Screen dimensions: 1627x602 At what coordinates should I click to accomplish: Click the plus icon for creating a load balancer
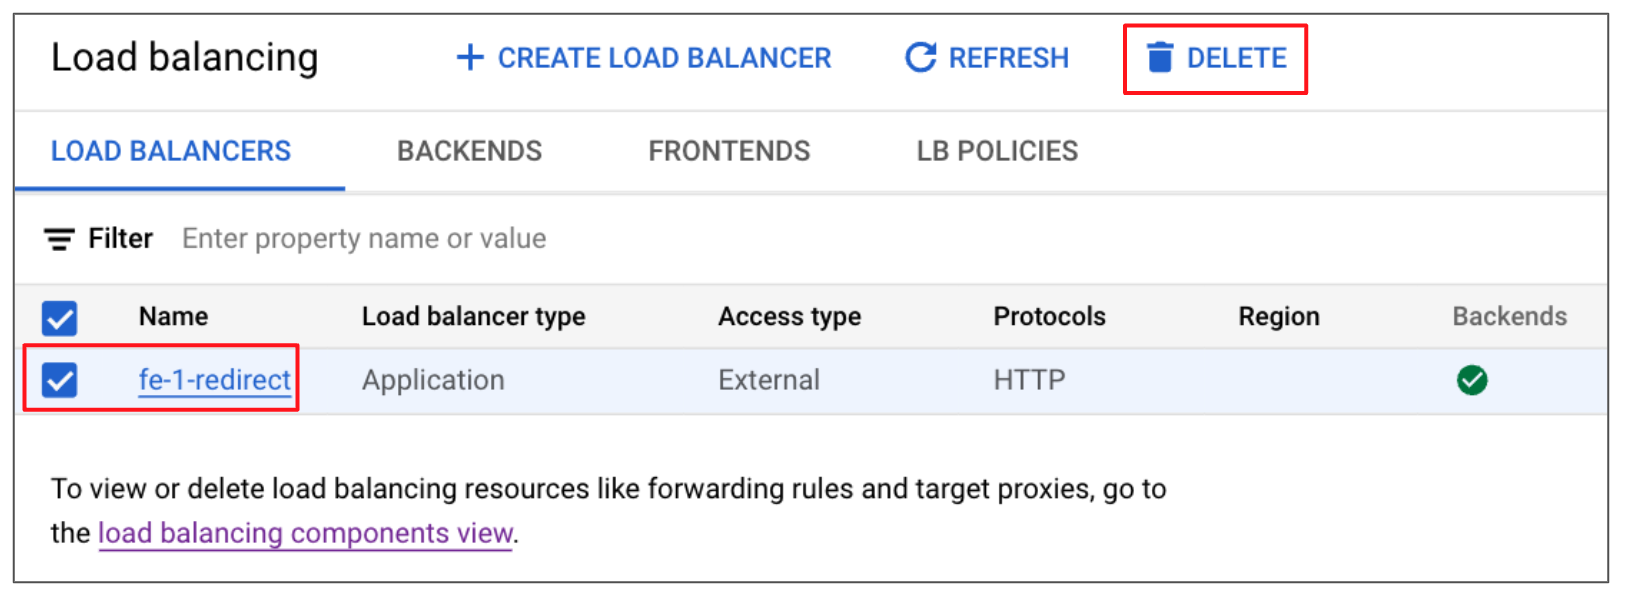[x=470, y=58]
